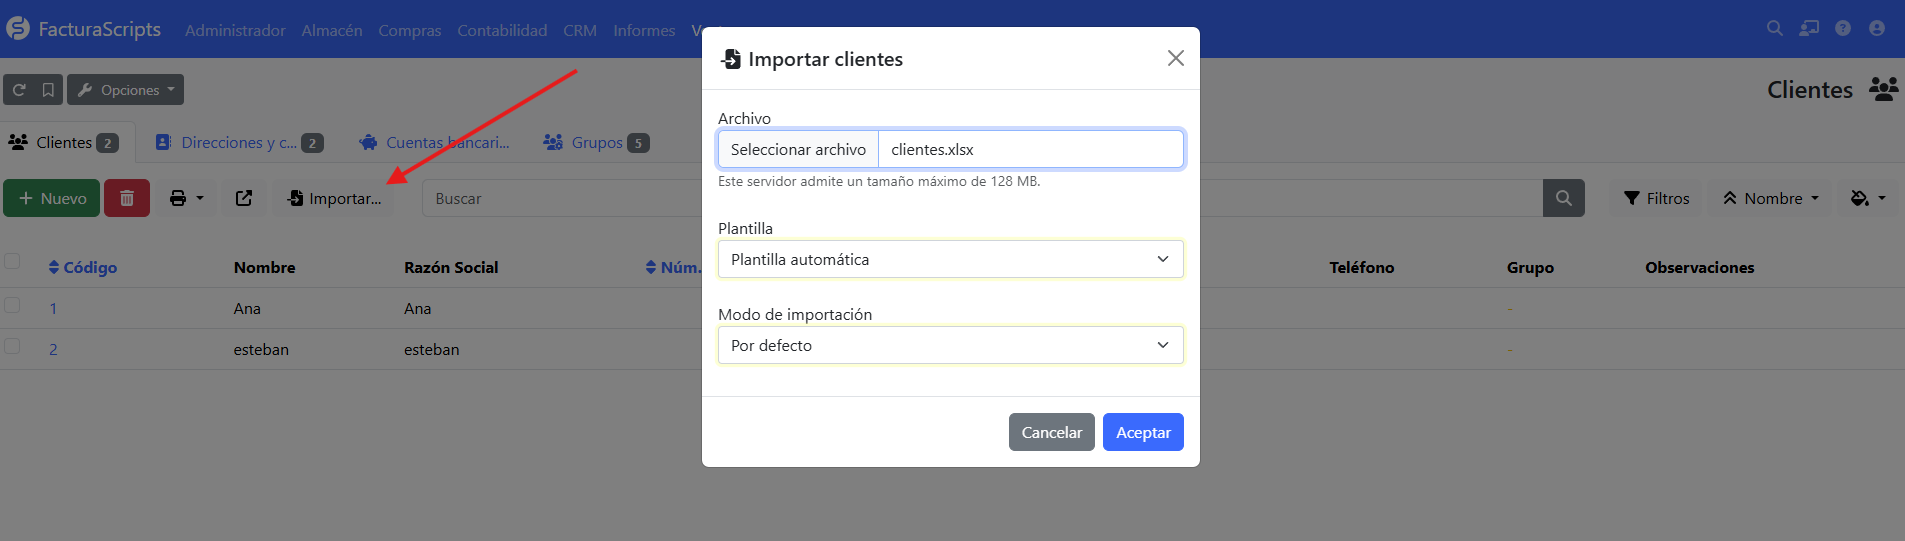
Task: Open client code 2 link
Action: (x=53, y=349)
